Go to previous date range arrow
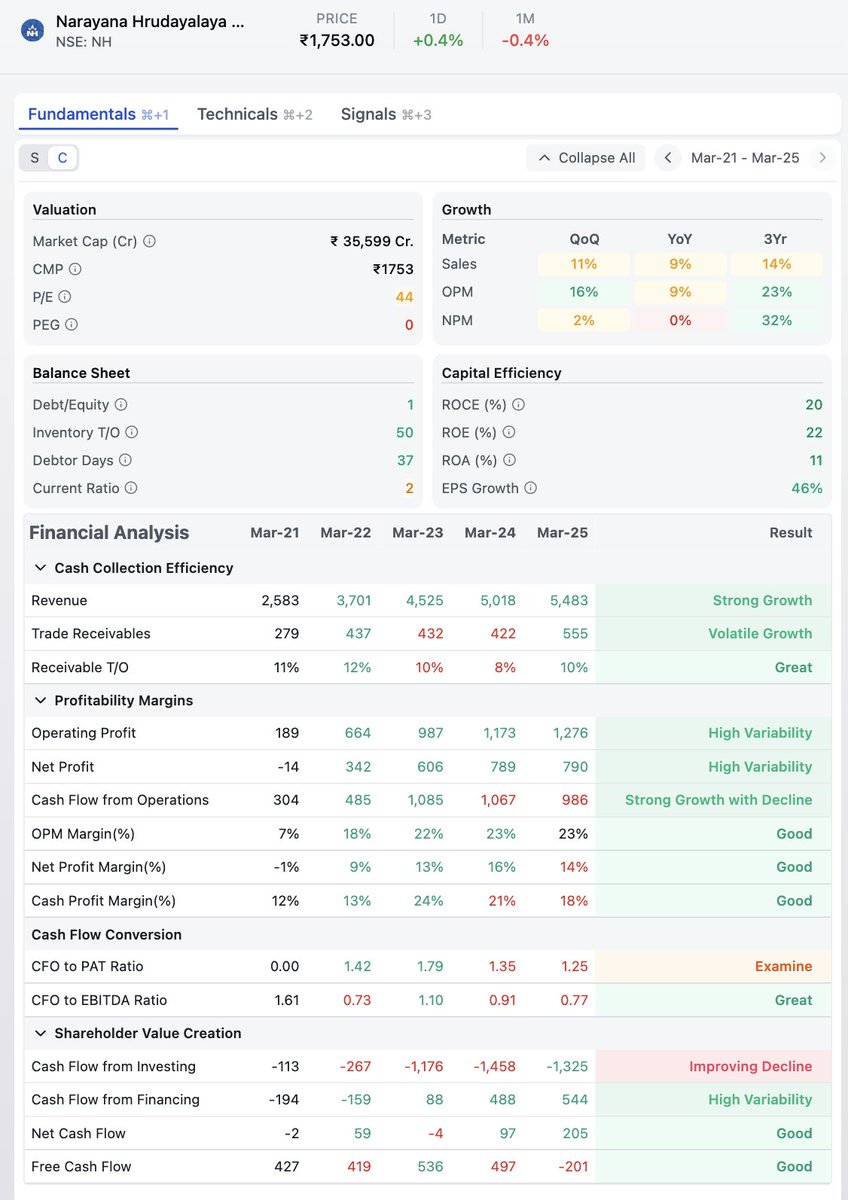 [x=668, y=158]
